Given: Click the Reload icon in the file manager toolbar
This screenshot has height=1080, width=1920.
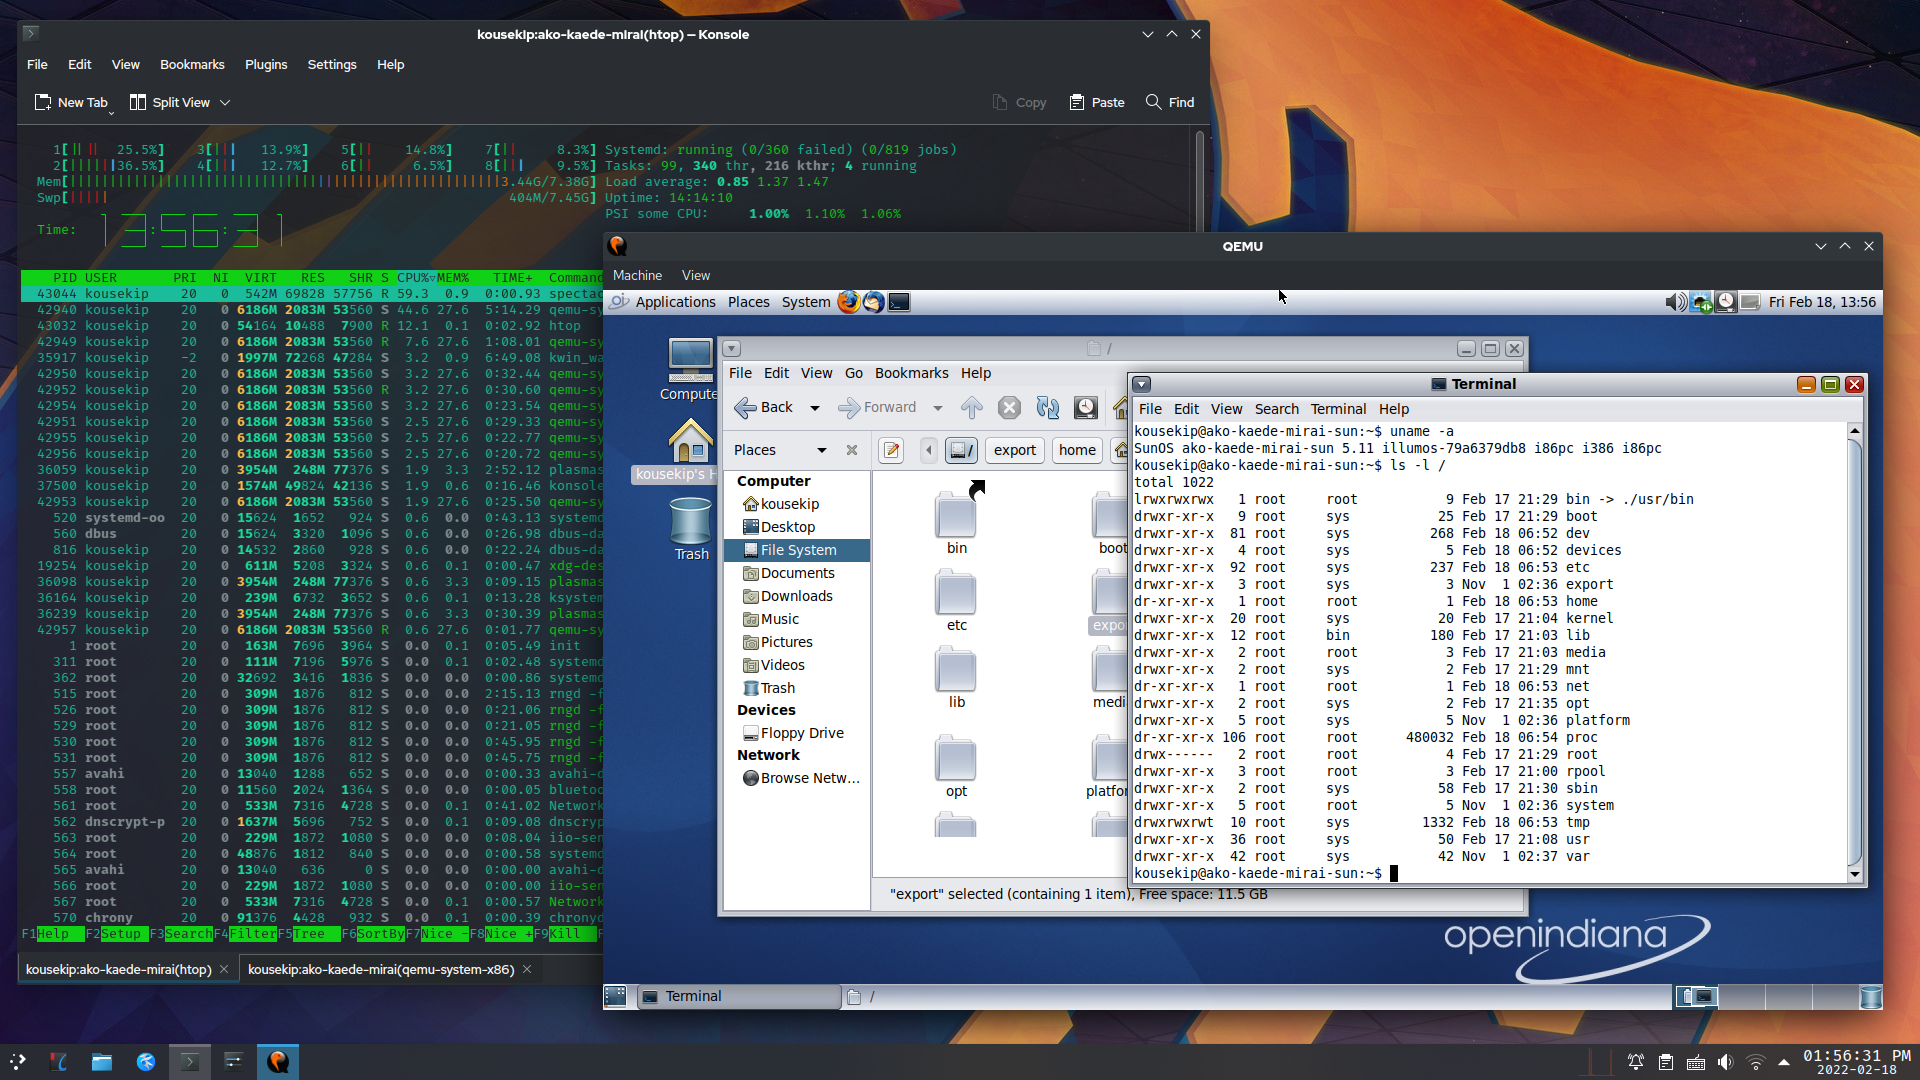Looking at the screenshot, I should coord(1047,407).
